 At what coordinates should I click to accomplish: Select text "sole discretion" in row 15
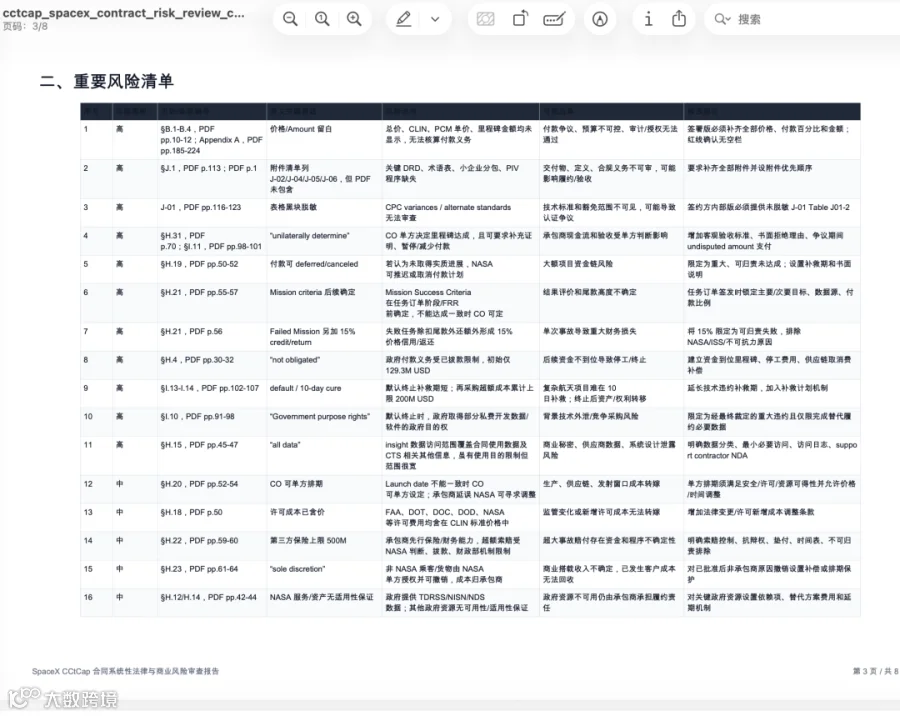(297, 568)
